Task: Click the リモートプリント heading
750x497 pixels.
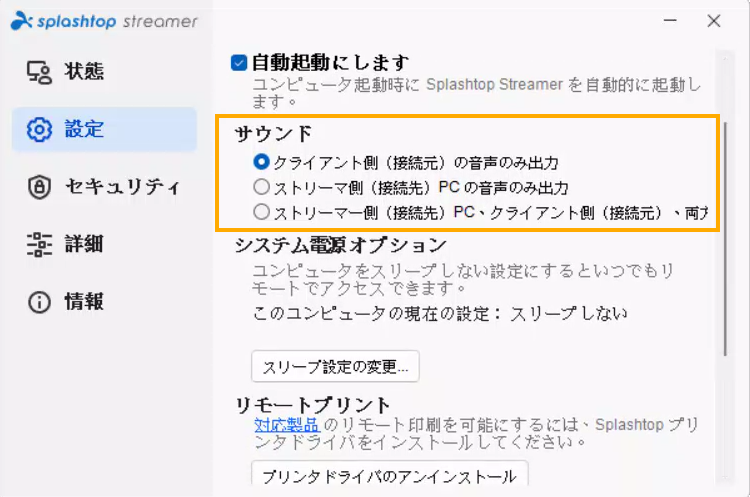Action: 313,405
